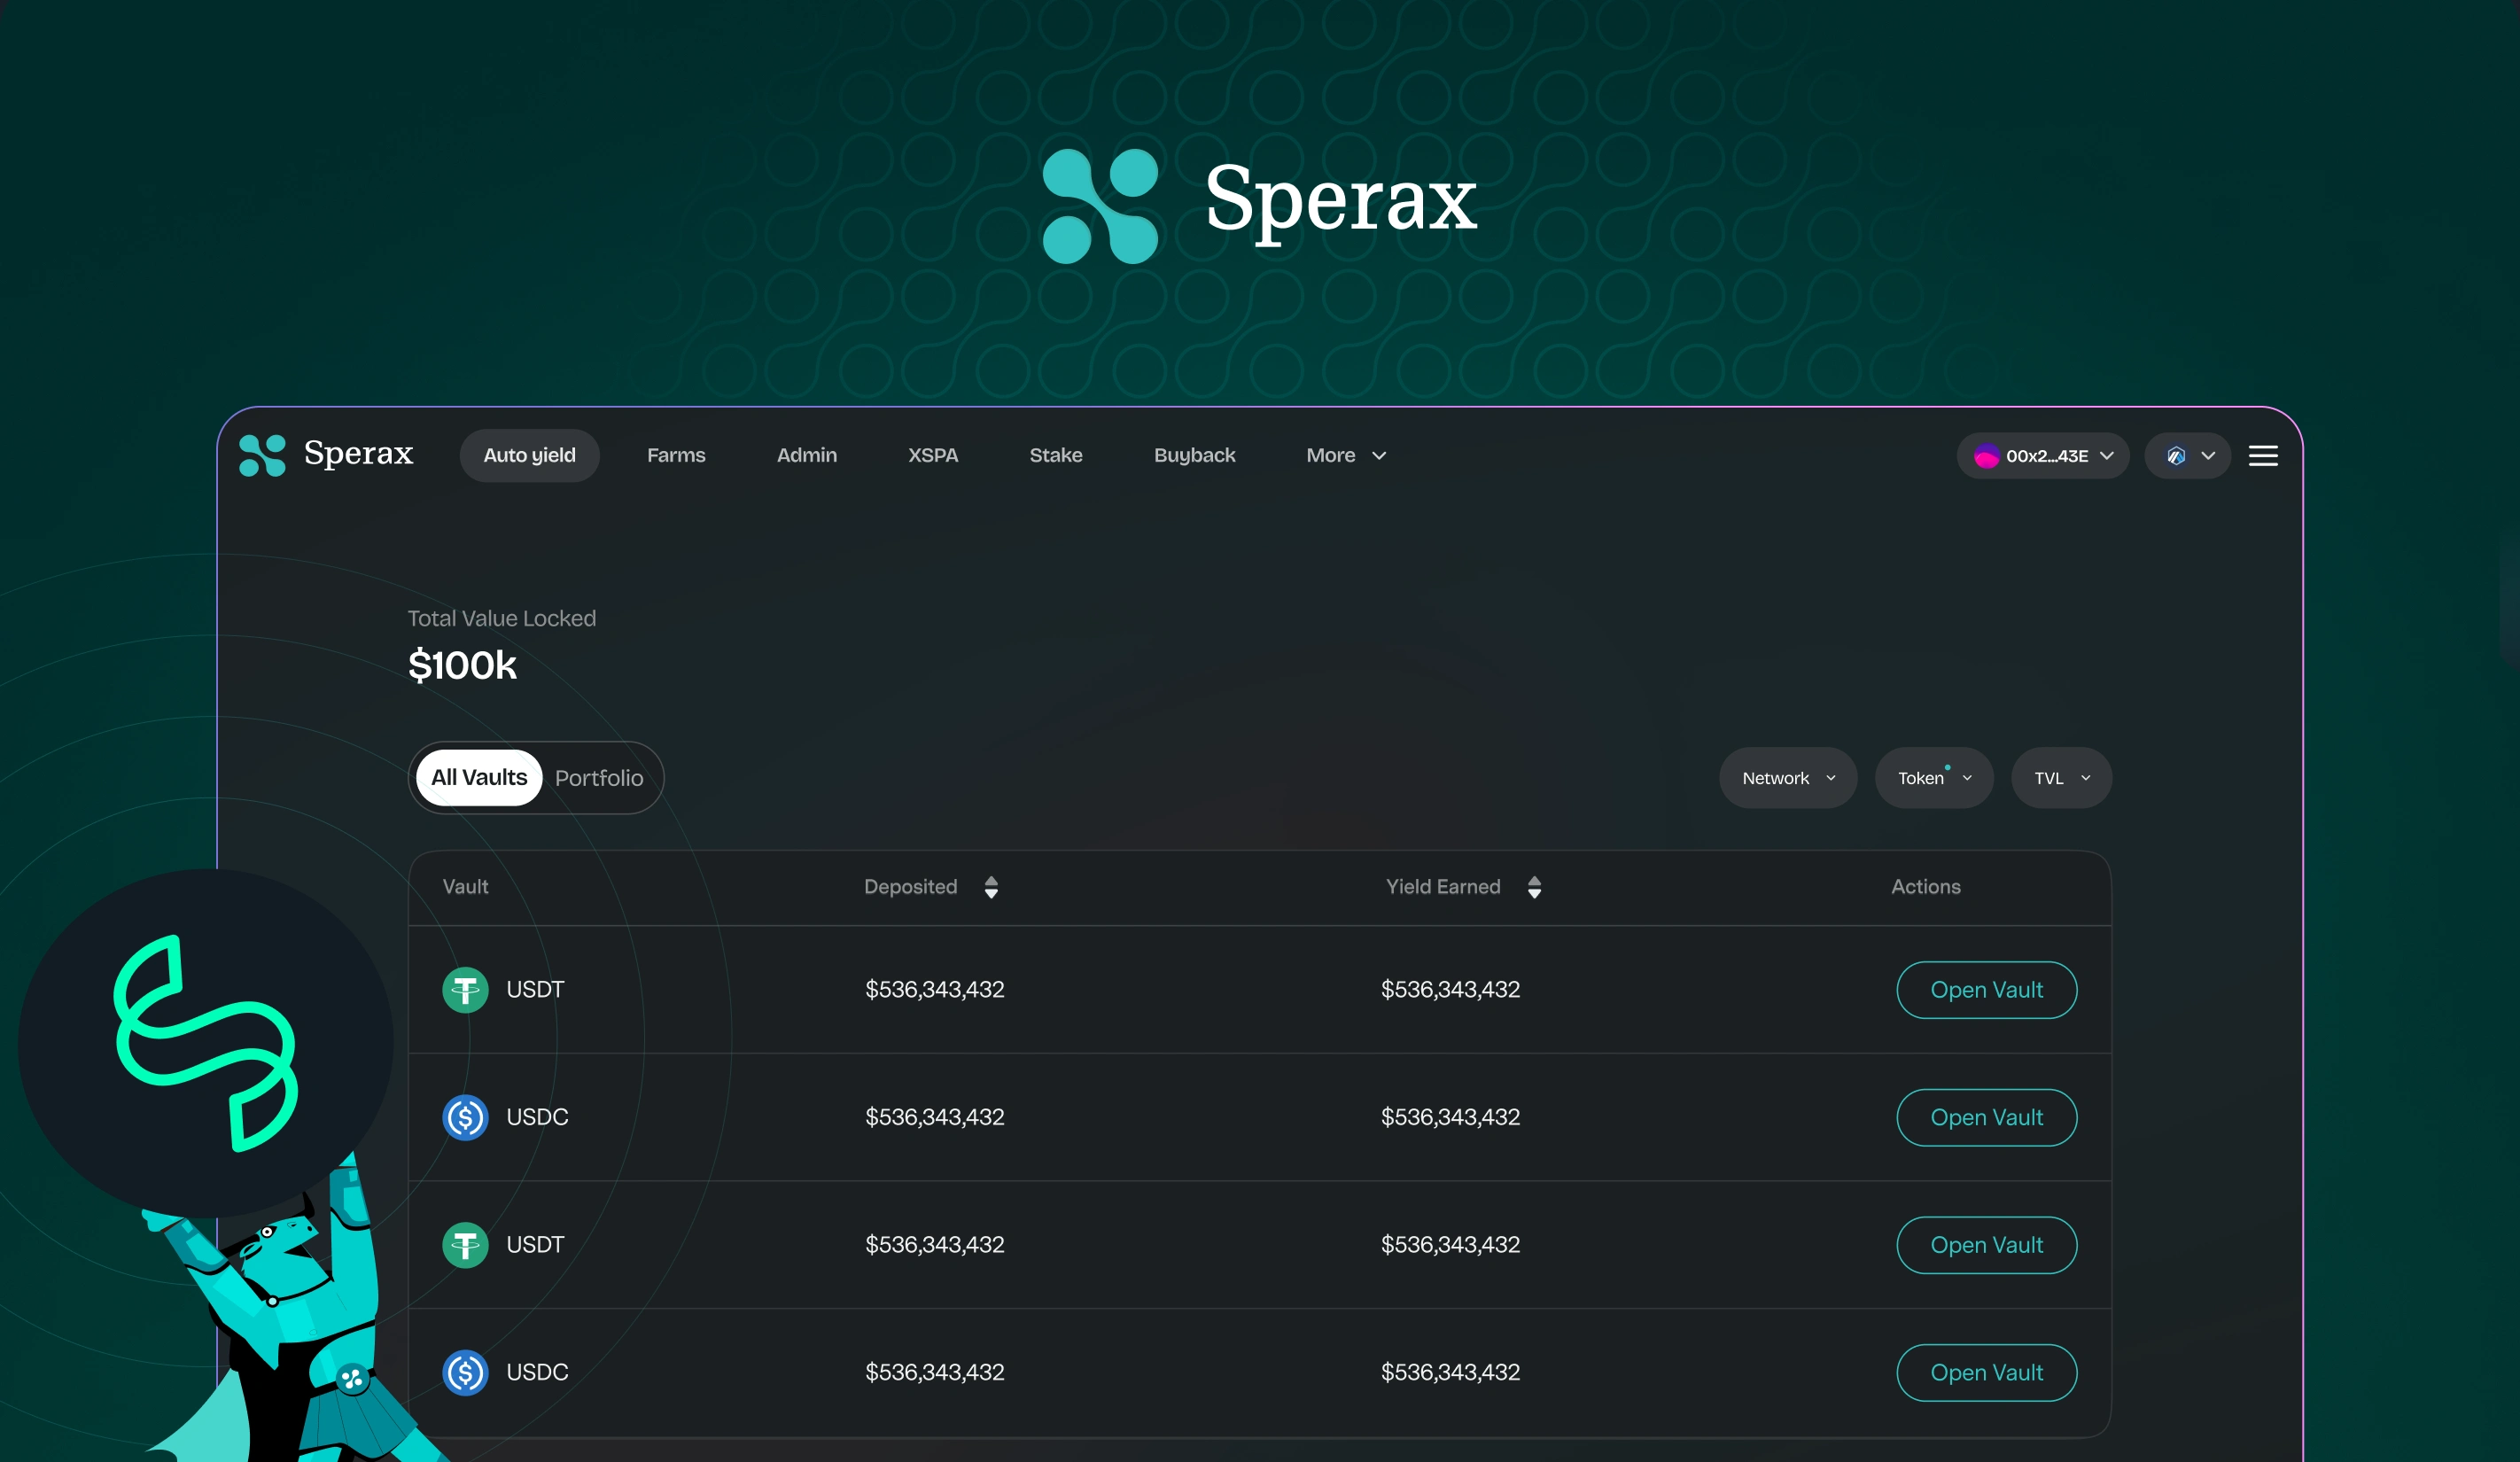Viewport: 2520px width, 1462px height.
Task: Open the hamburger menu icon
Action: tap(2263, 456)
